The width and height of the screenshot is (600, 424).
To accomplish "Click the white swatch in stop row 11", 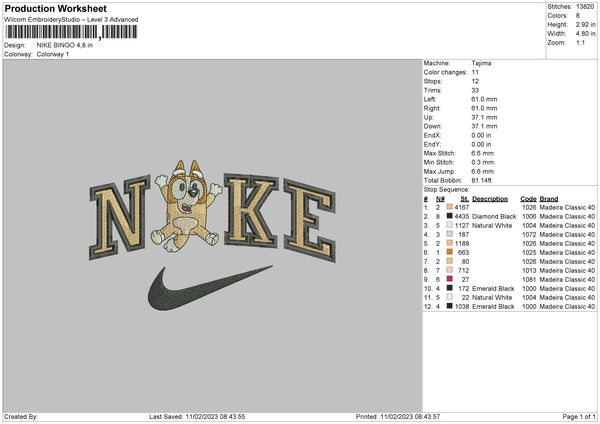I will 450,297.
